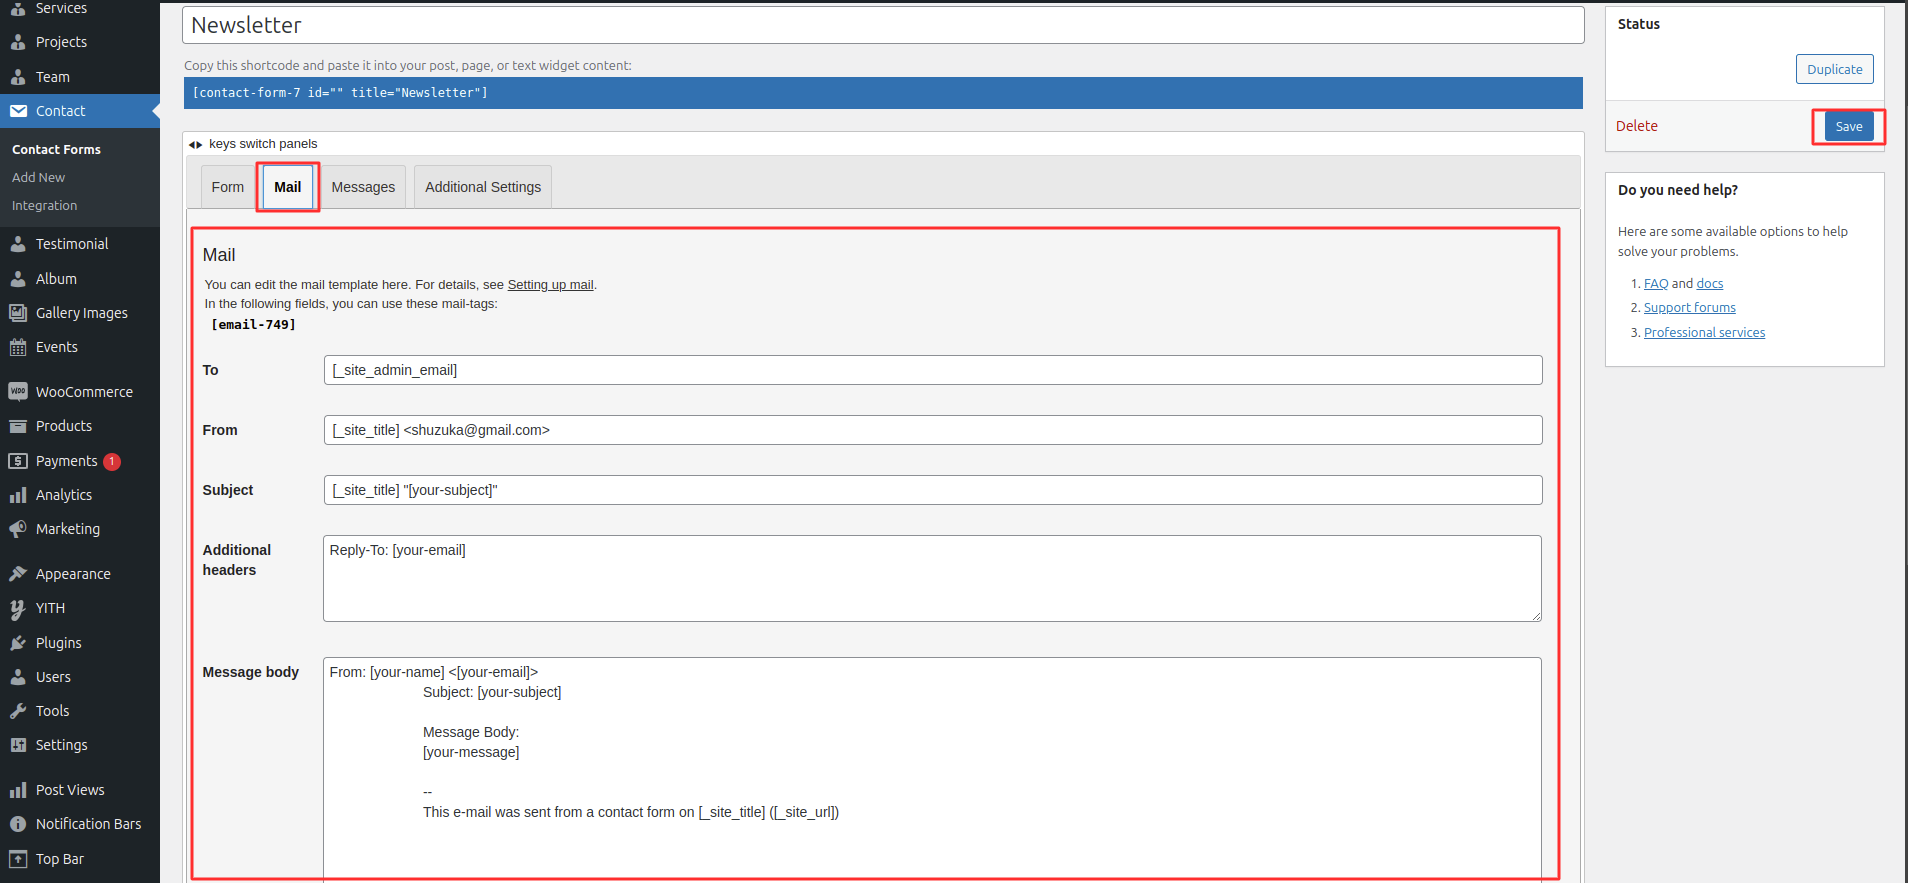The height and width of the screenshot is (883, 1908).
Task: Click the Newsletter title field
Action: (883, 25)
